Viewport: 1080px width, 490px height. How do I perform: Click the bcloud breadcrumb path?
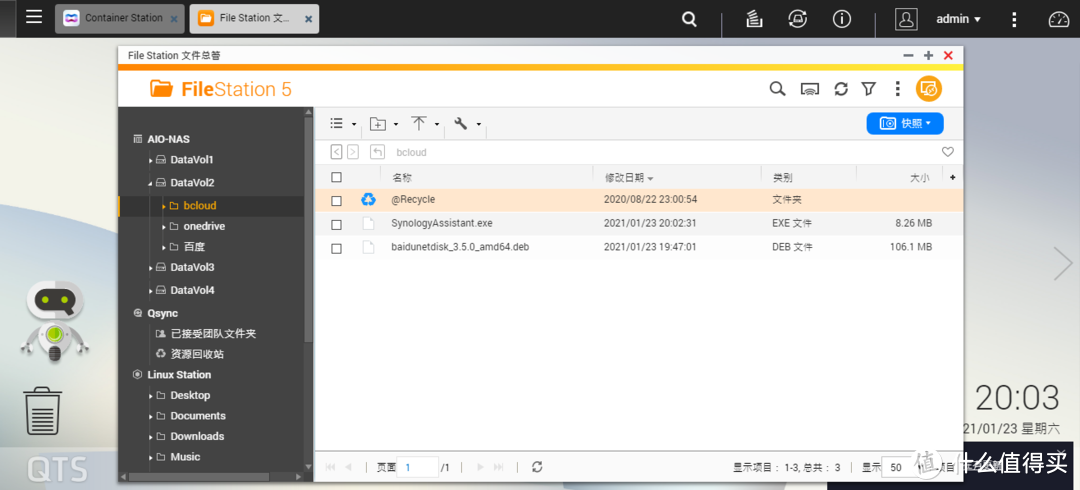point(411,153)
